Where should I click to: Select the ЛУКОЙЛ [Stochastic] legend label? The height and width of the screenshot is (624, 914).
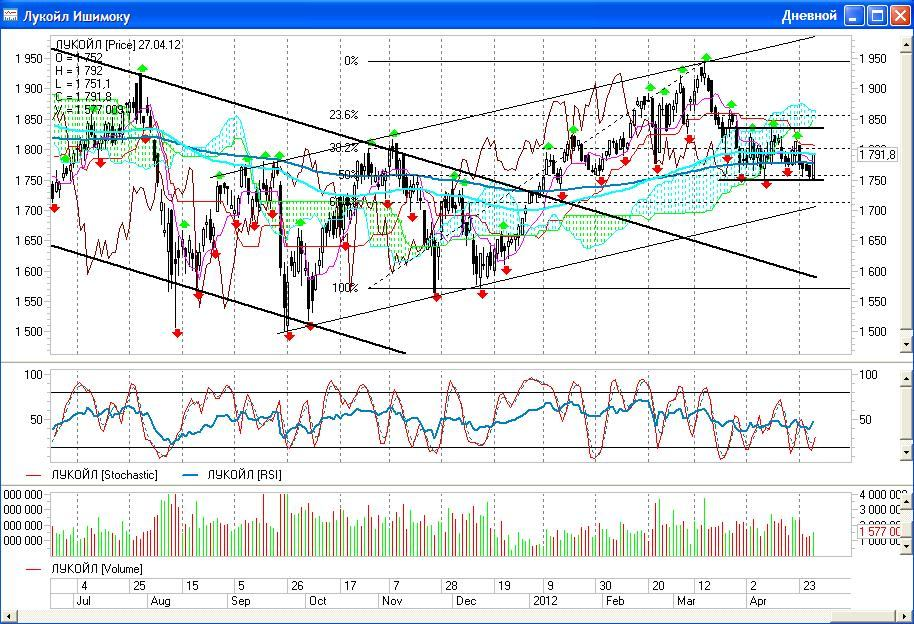[x=104, y=475]
